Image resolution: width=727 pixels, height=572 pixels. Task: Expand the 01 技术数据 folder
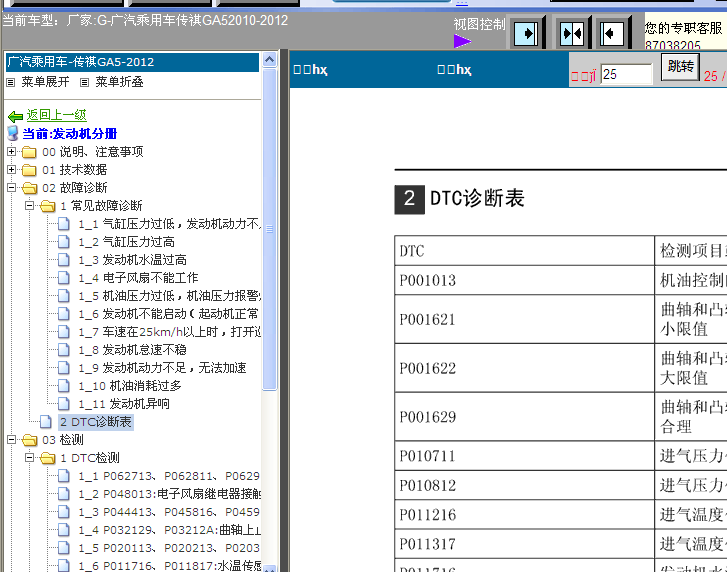click(x=12, y=170)
